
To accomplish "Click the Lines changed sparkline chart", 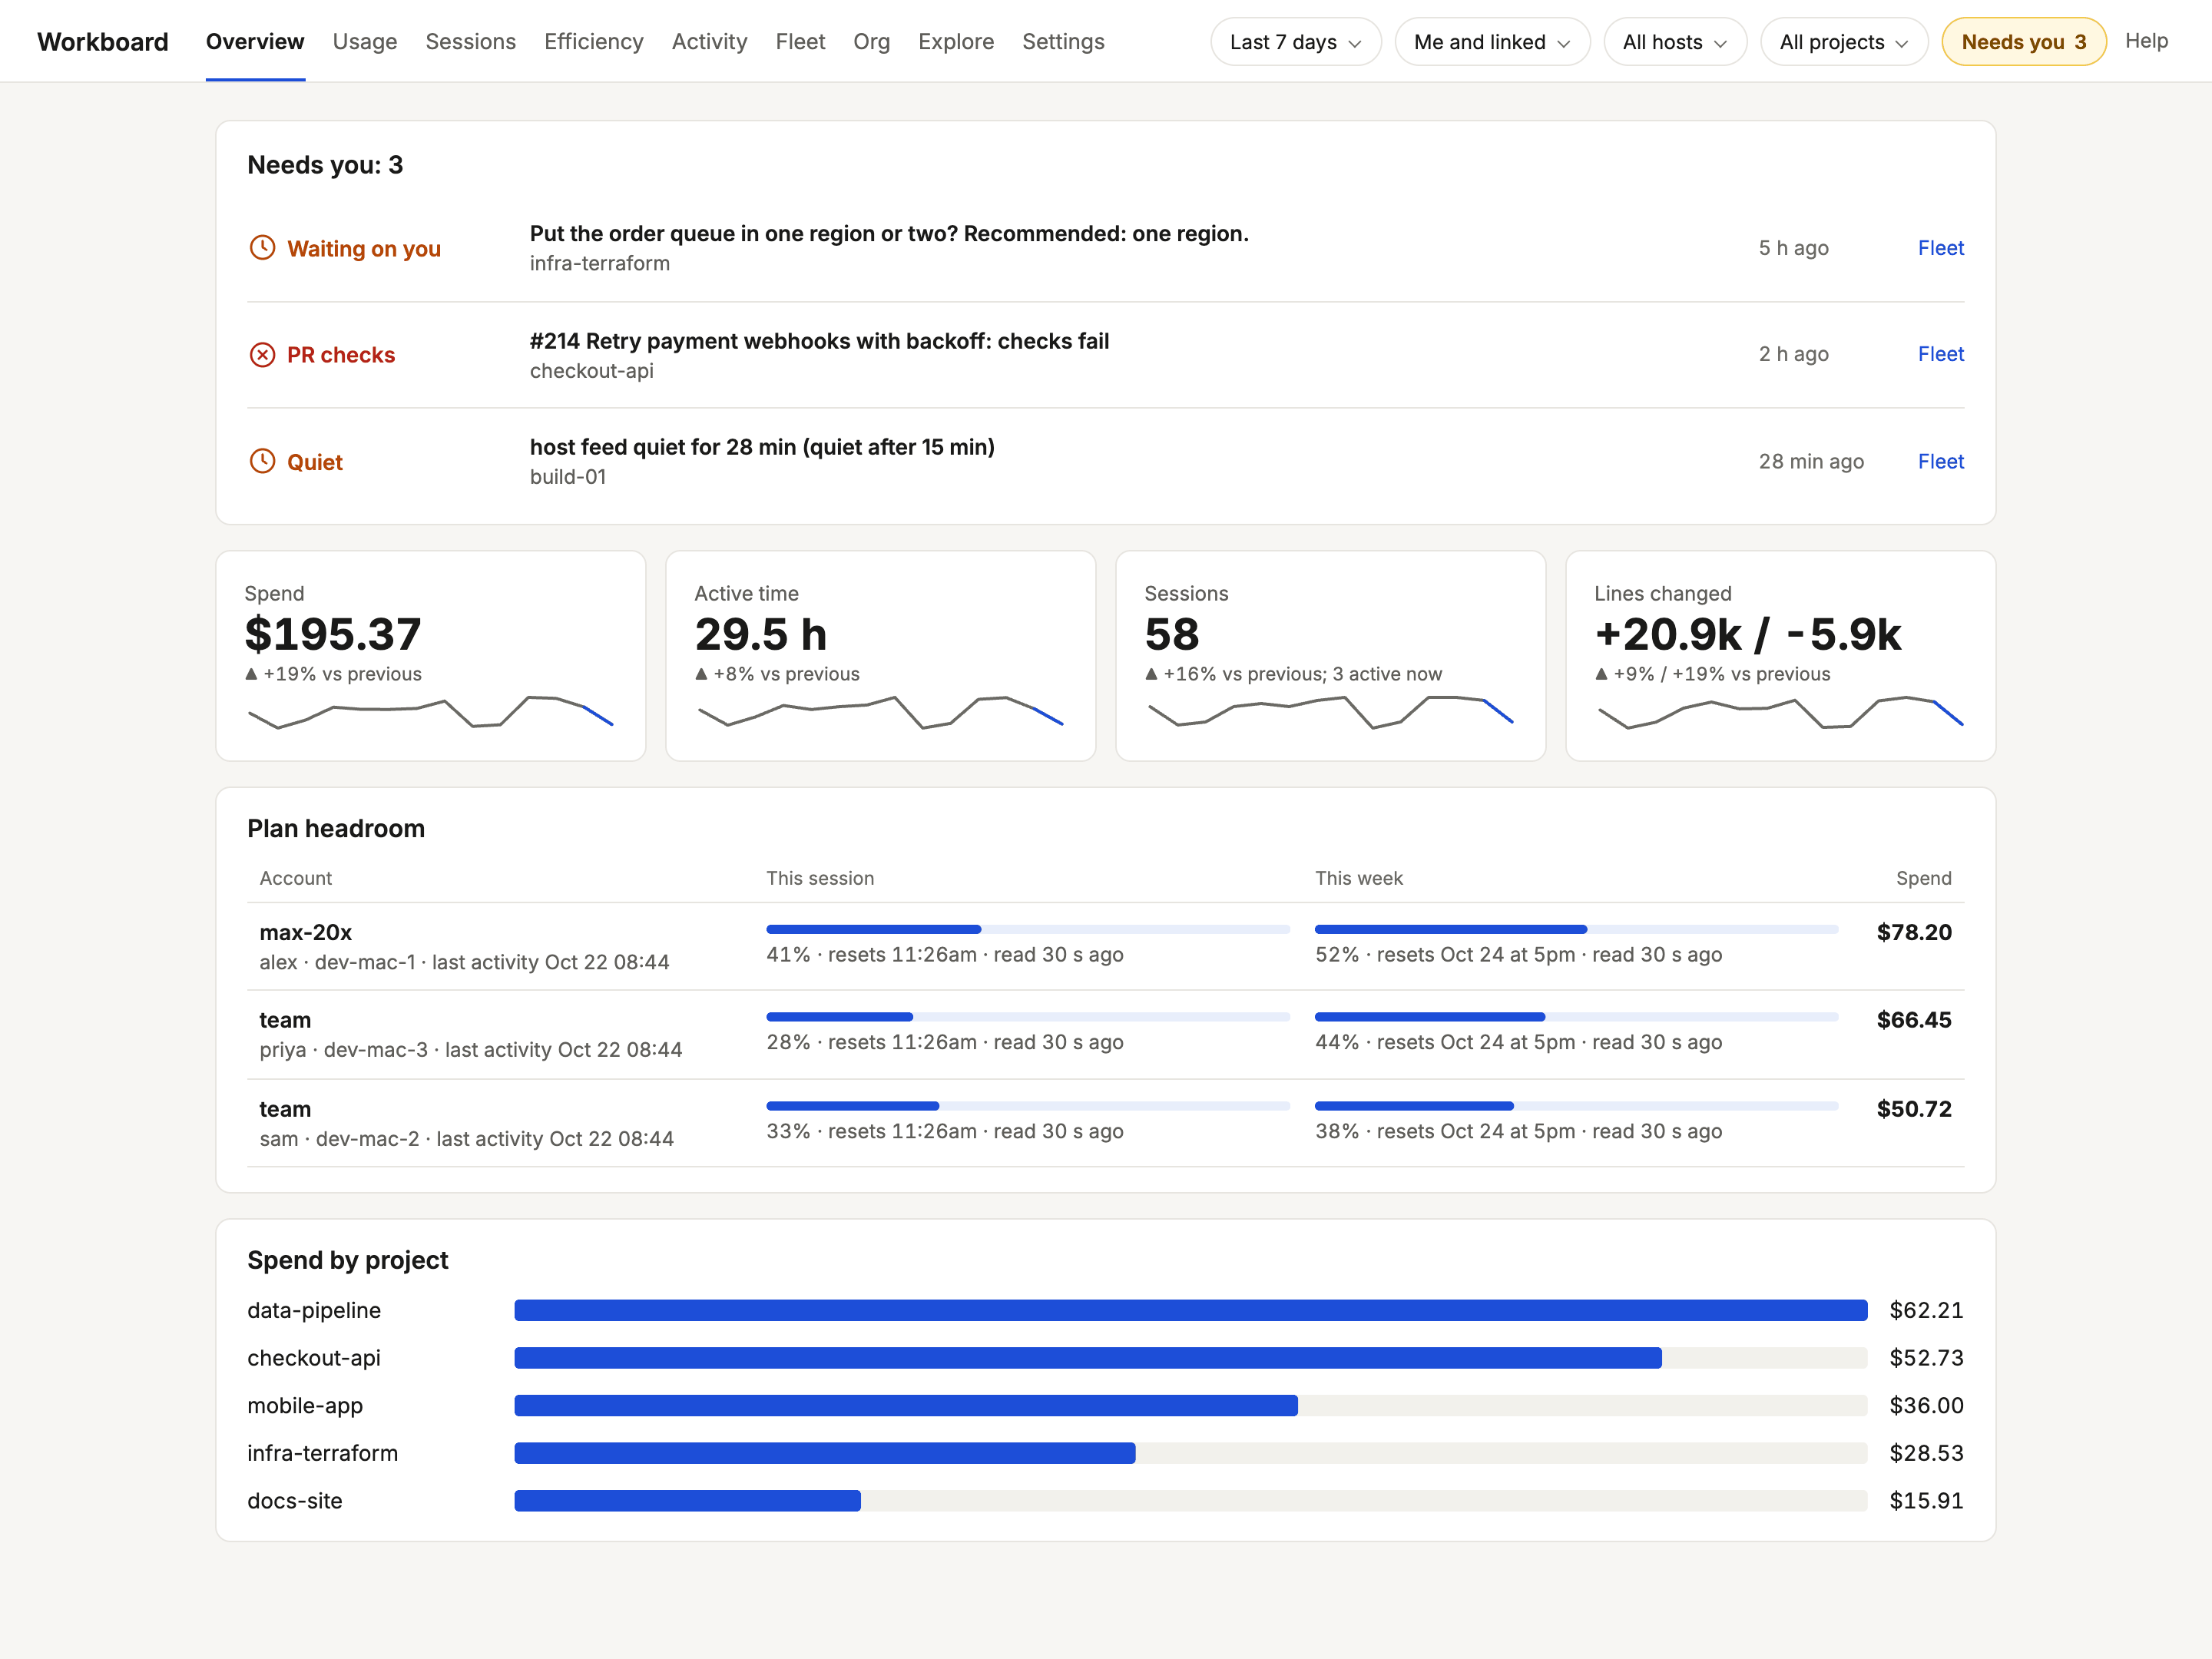I will pos(1781,712).
